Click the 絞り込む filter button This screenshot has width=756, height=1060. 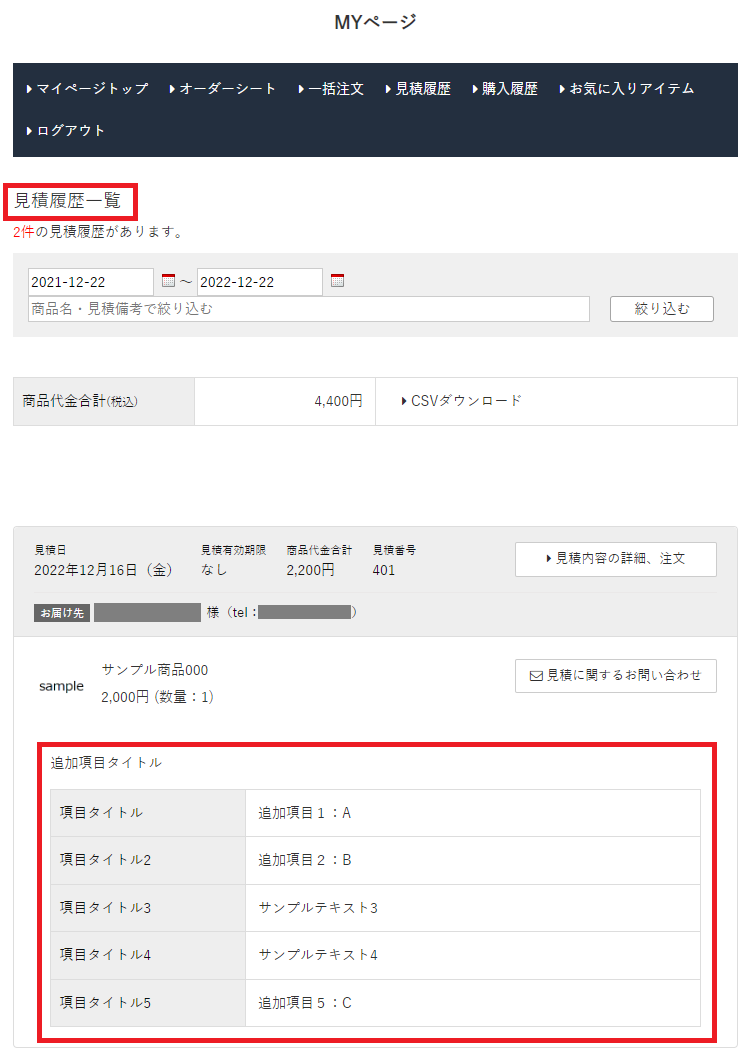[662, 309]
